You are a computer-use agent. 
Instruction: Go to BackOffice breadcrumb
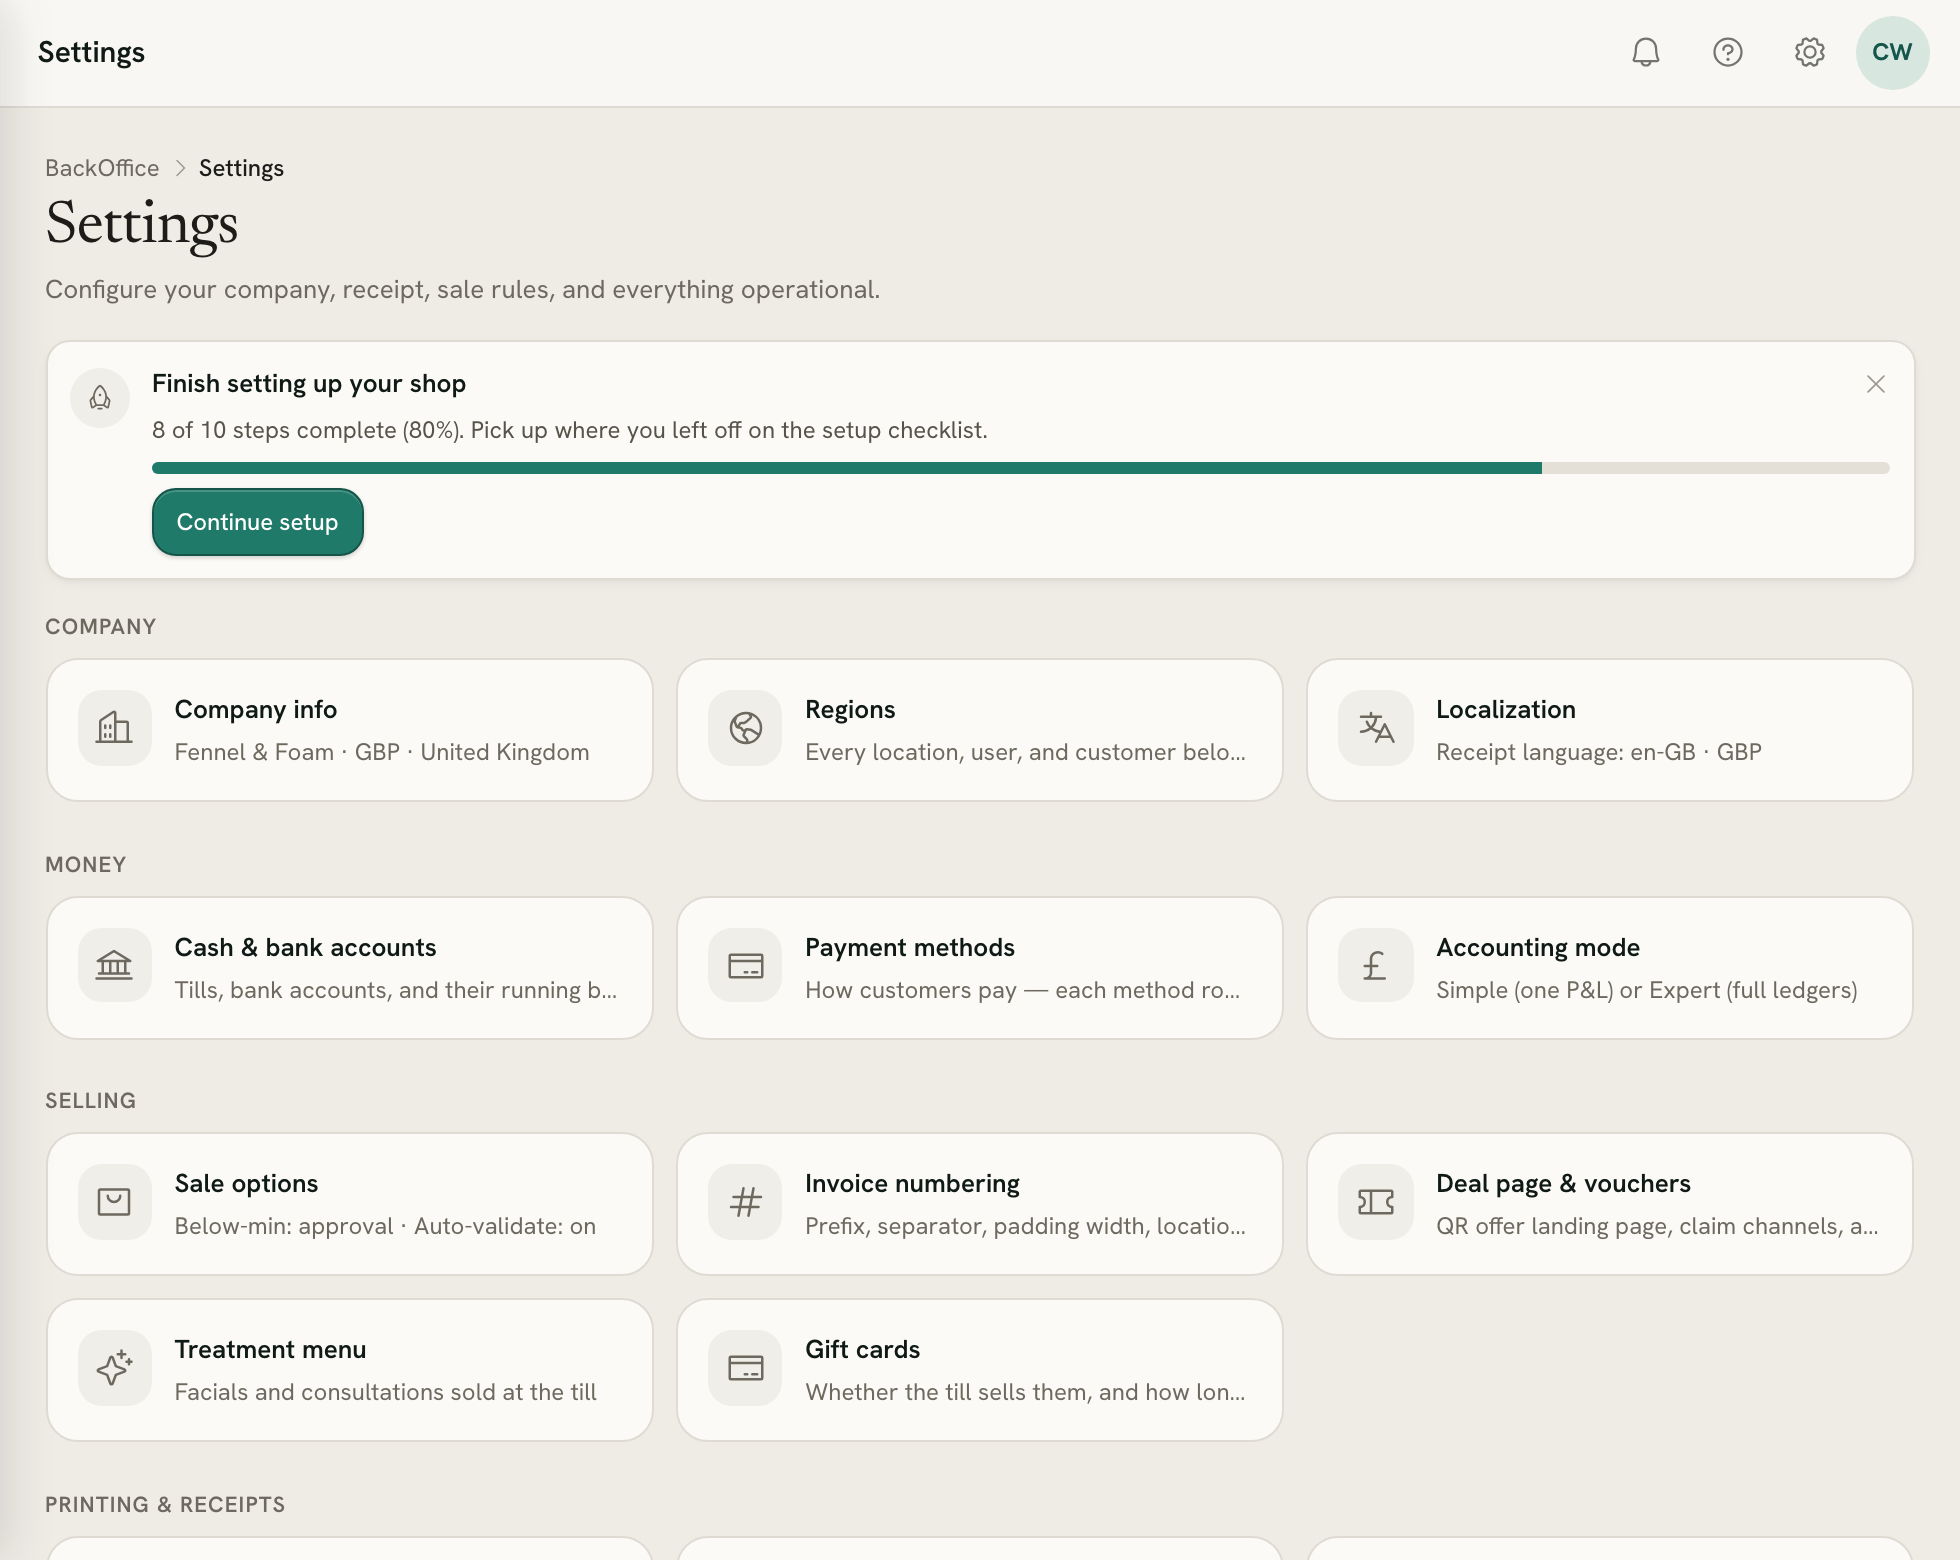click(x=102, y=168)
